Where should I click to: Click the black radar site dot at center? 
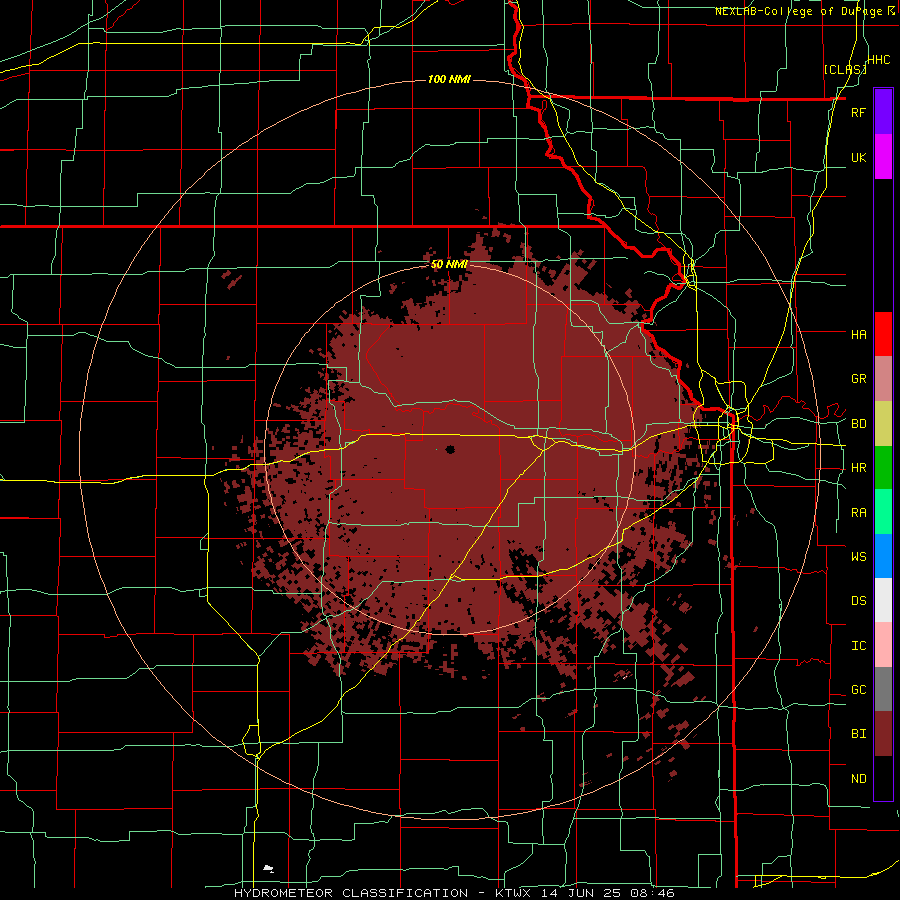[450, 449]
